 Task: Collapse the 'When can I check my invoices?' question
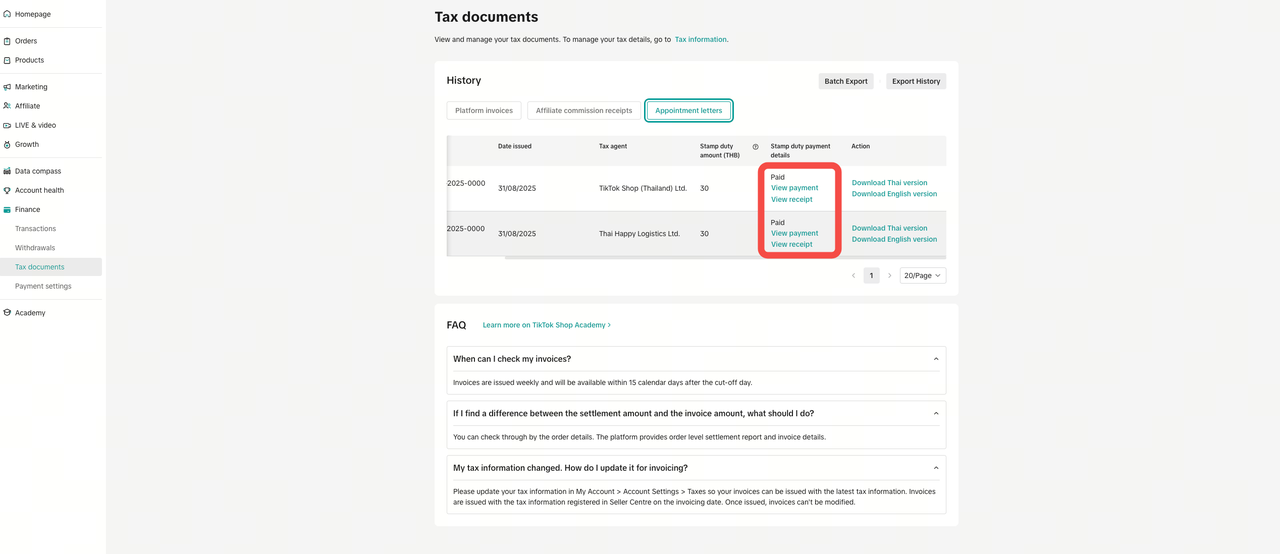pyautogui.click(x=936, y=359)
